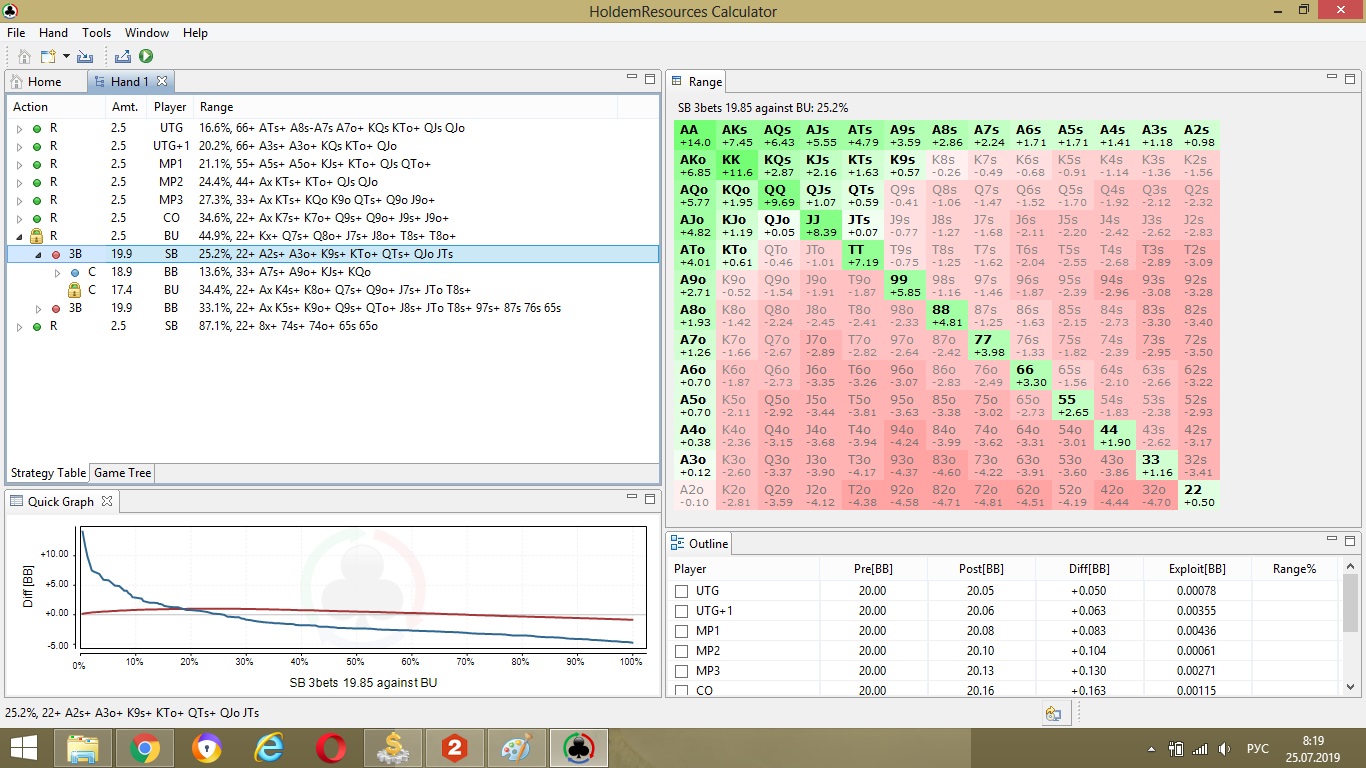This screenshot has width=1366, height=768.
Task: Minimize the Range panel
Action: 1331,77
